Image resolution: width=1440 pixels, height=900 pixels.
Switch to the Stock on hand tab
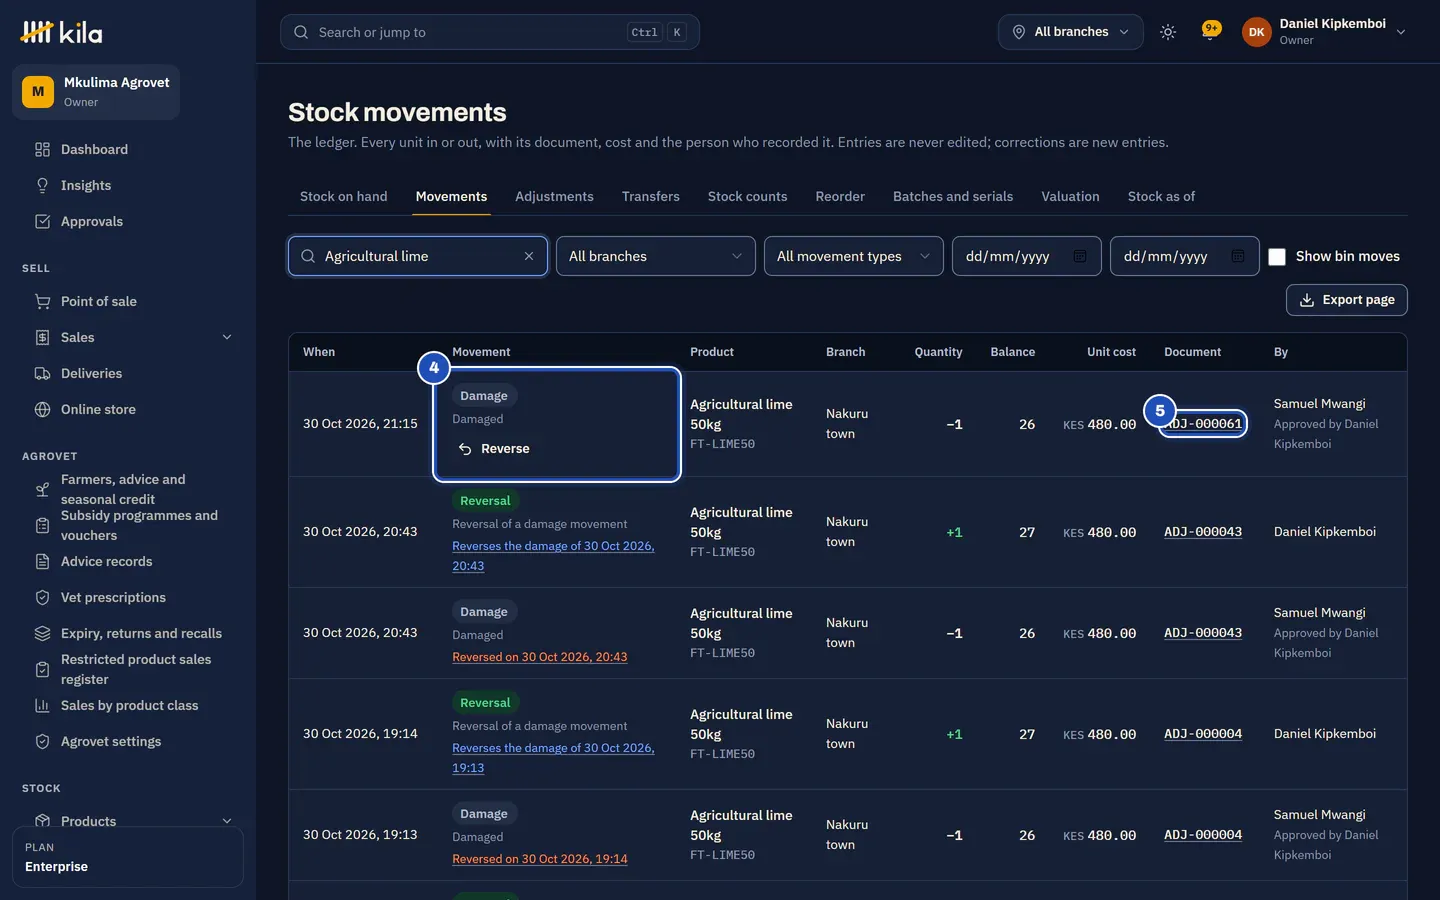click(344, 196)
